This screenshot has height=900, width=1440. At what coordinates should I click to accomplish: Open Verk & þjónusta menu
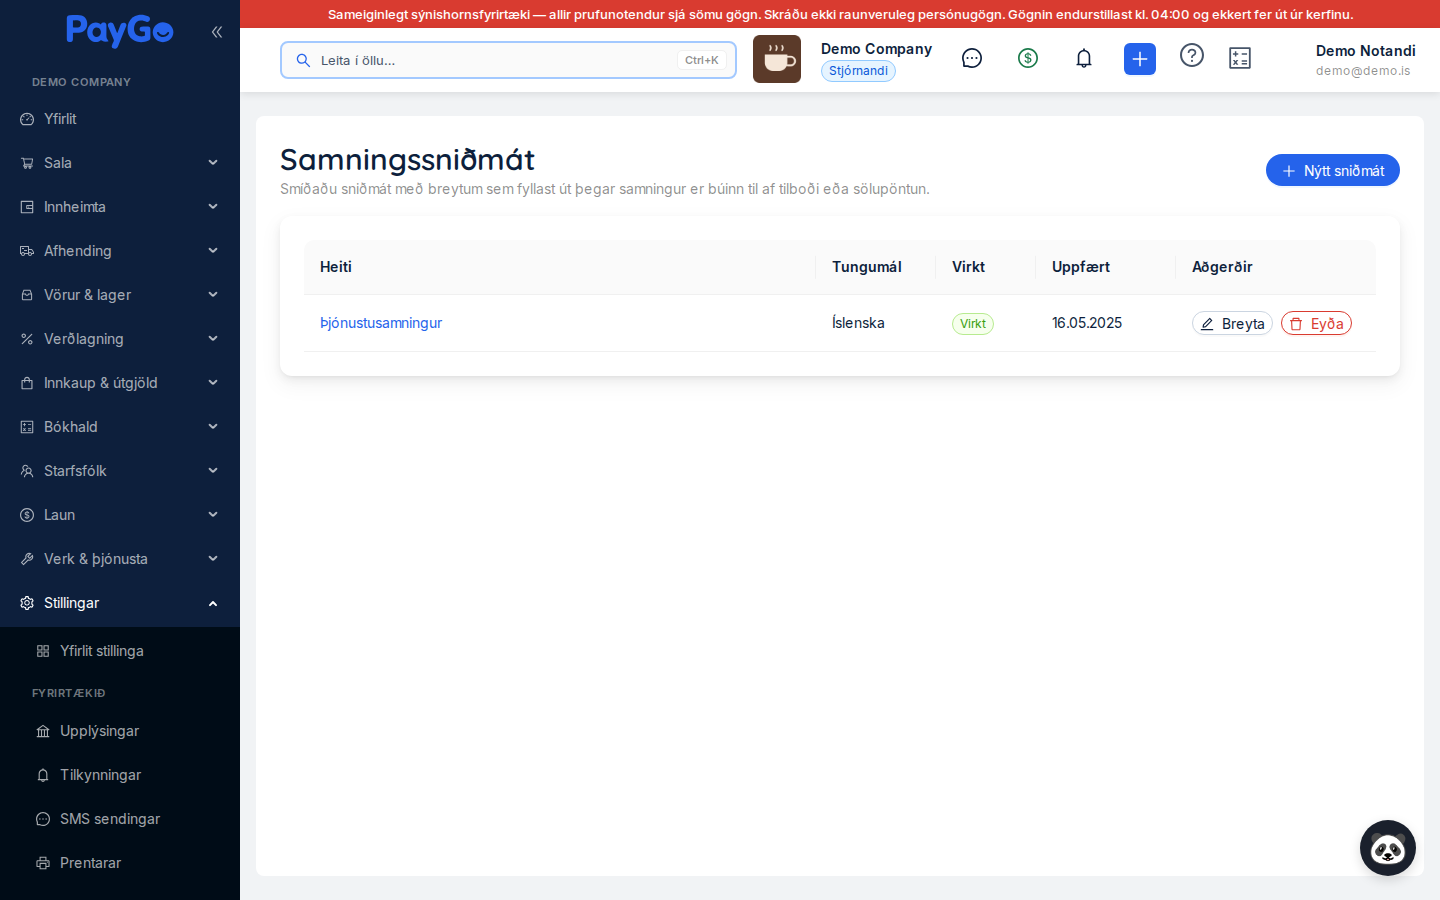120,559
